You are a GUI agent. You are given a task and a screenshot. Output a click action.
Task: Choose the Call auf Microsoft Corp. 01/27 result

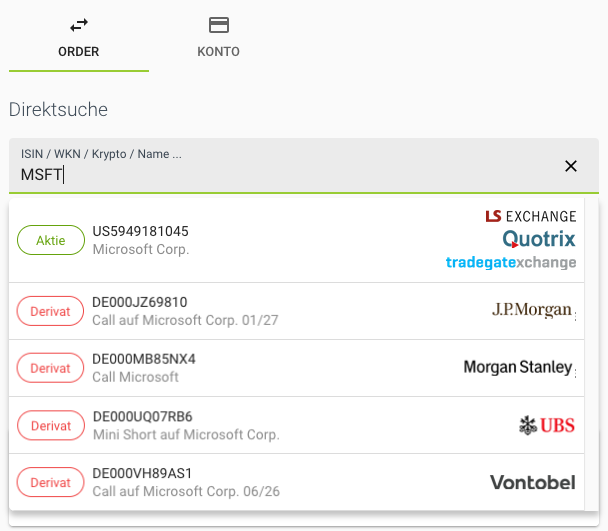[x=250, y=311]
